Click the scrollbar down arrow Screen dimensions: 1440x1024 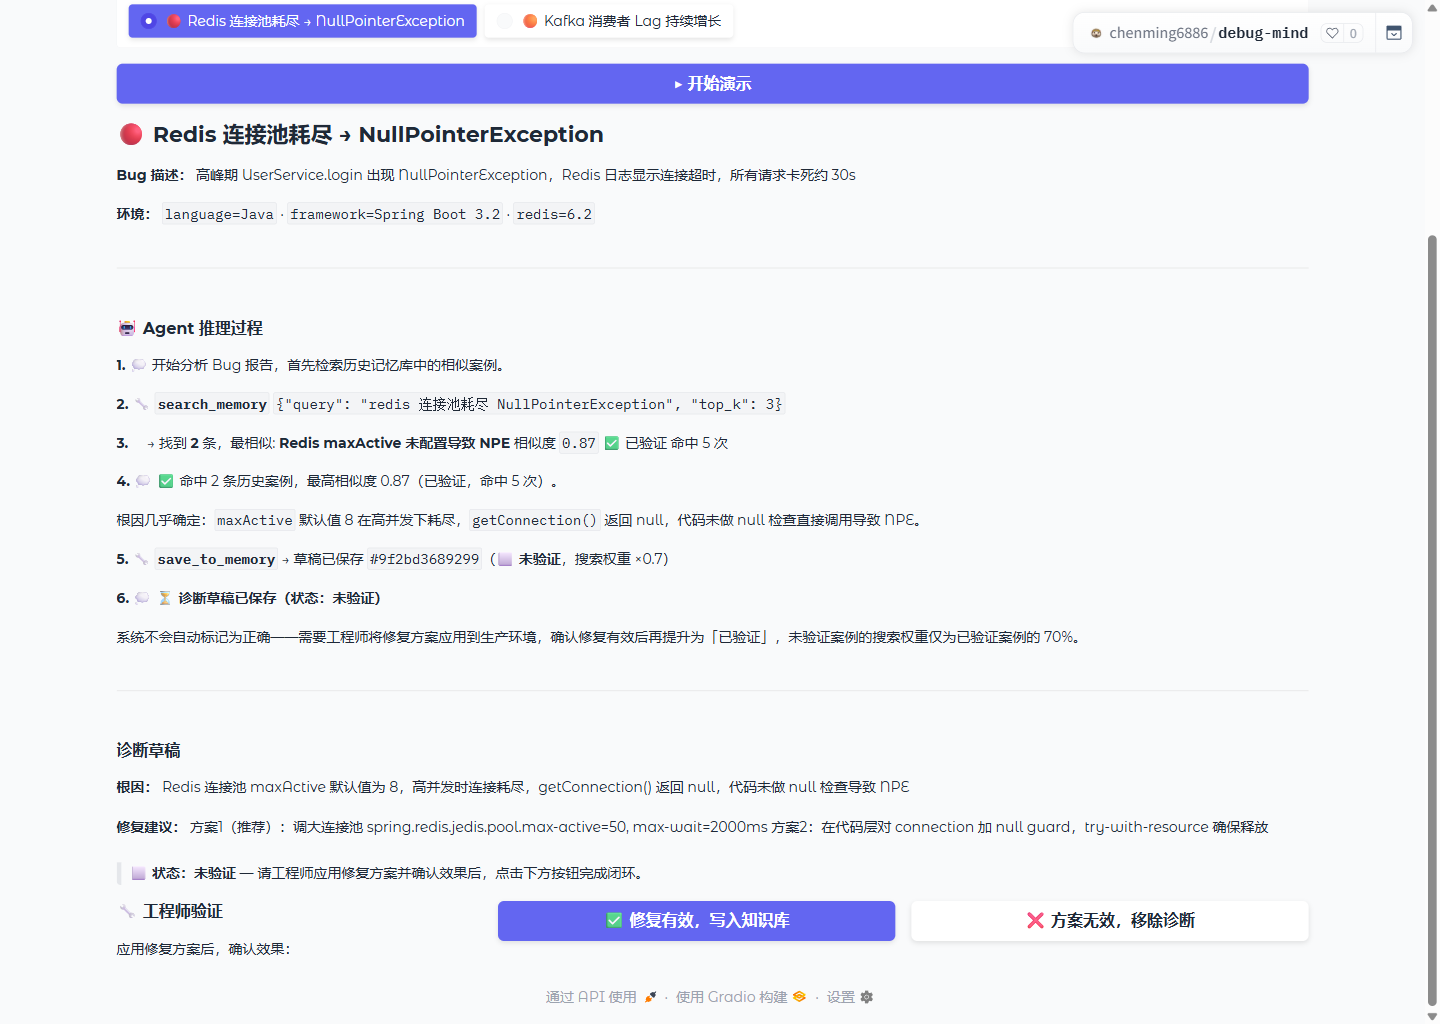coord(1432,1016)
